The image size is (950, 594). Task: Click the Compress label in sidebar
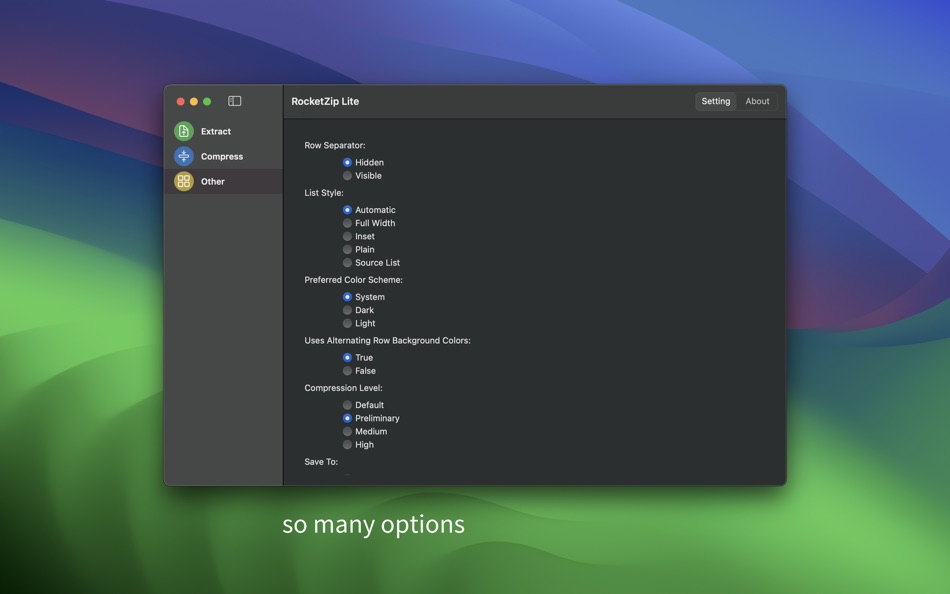[x=222, y=156]
